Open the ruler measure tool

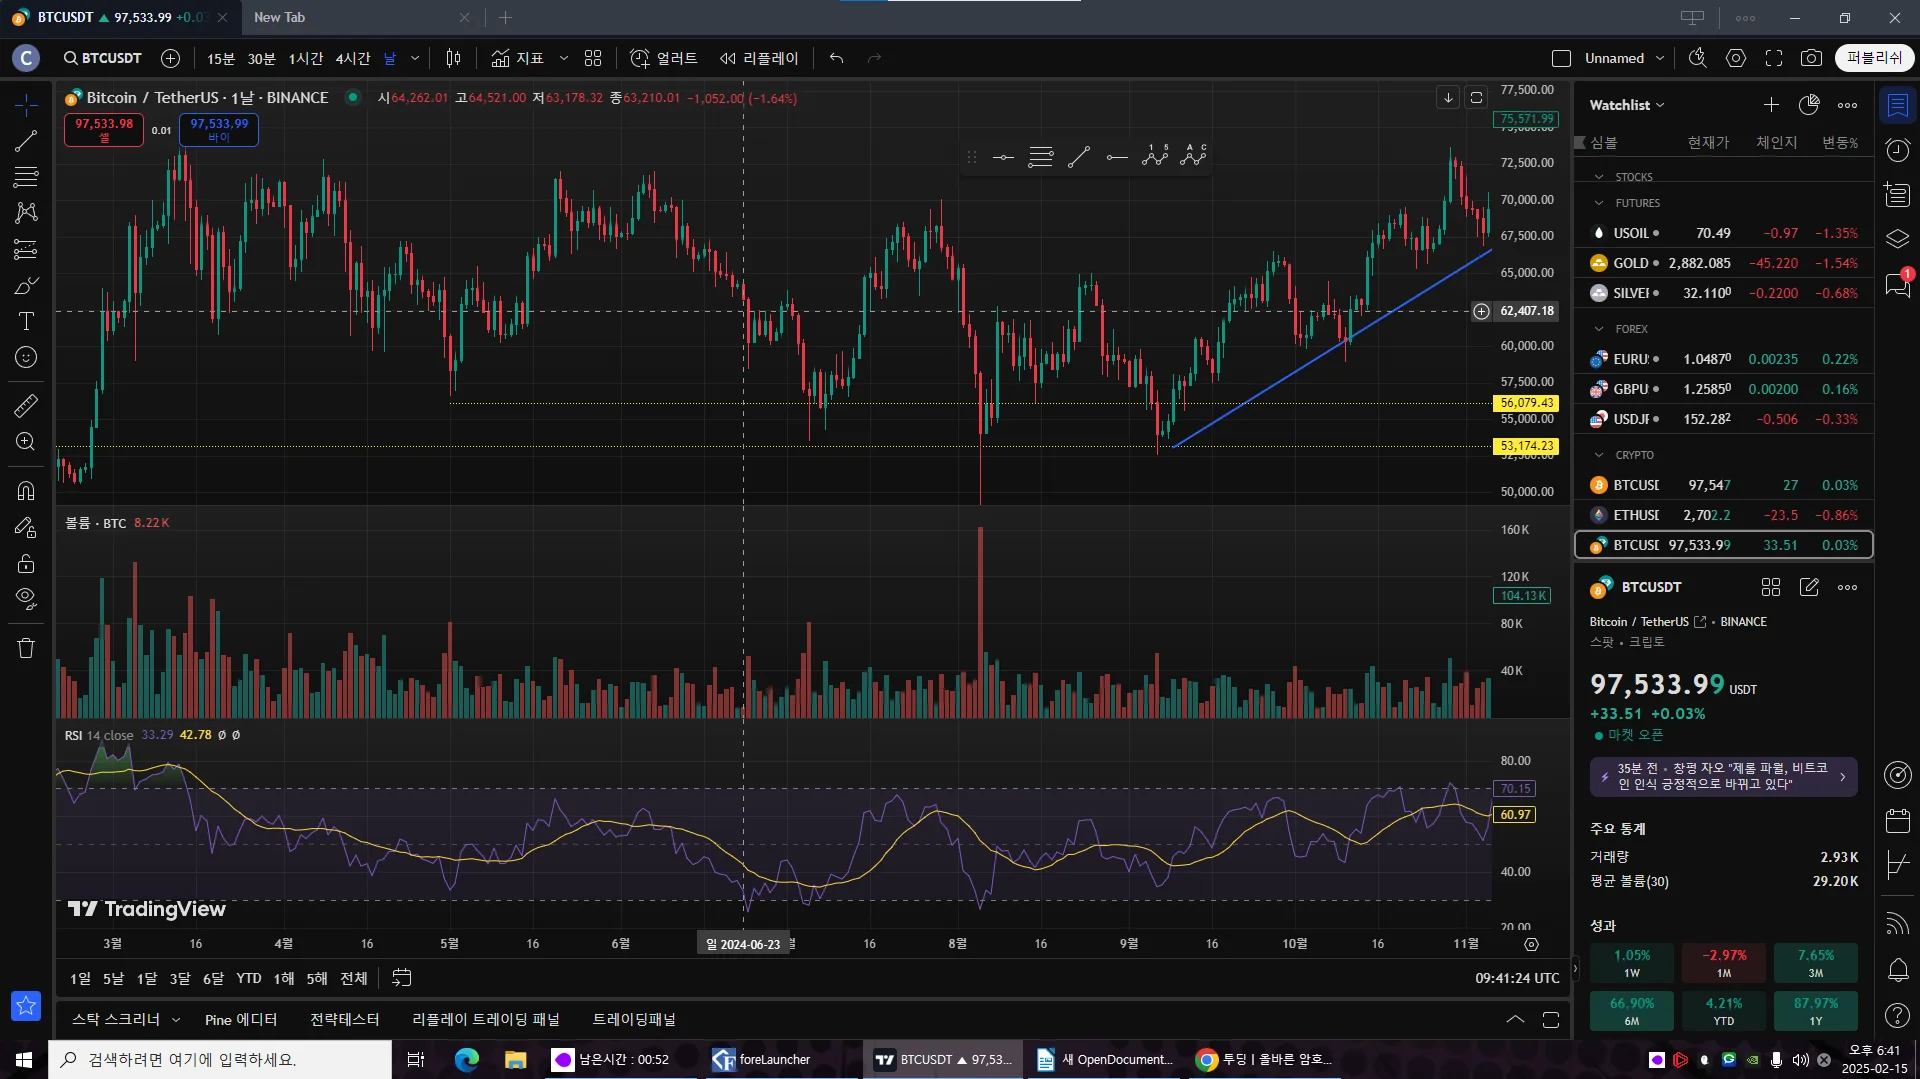26,405
